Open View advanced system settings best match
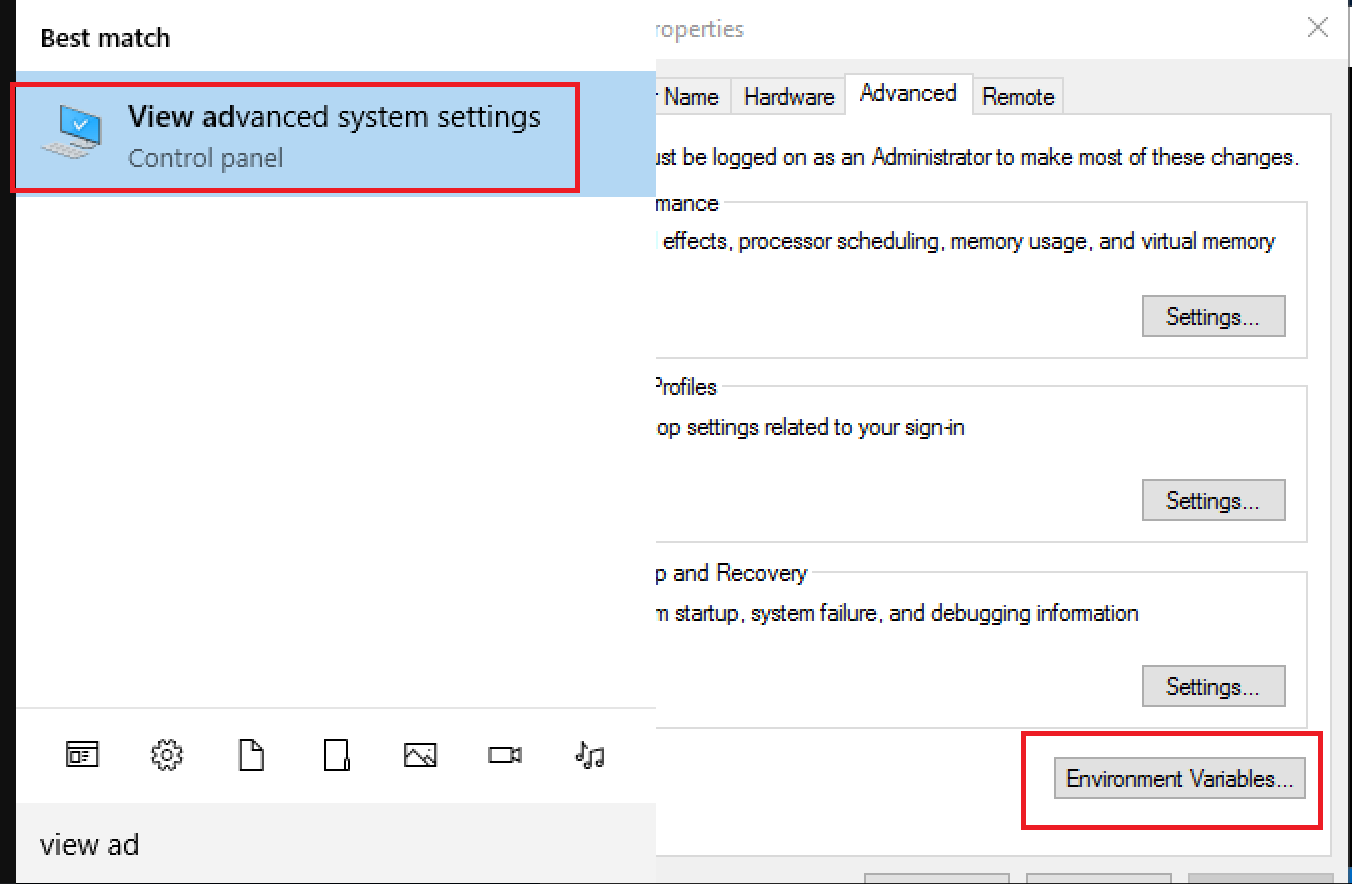 (335, 117)
